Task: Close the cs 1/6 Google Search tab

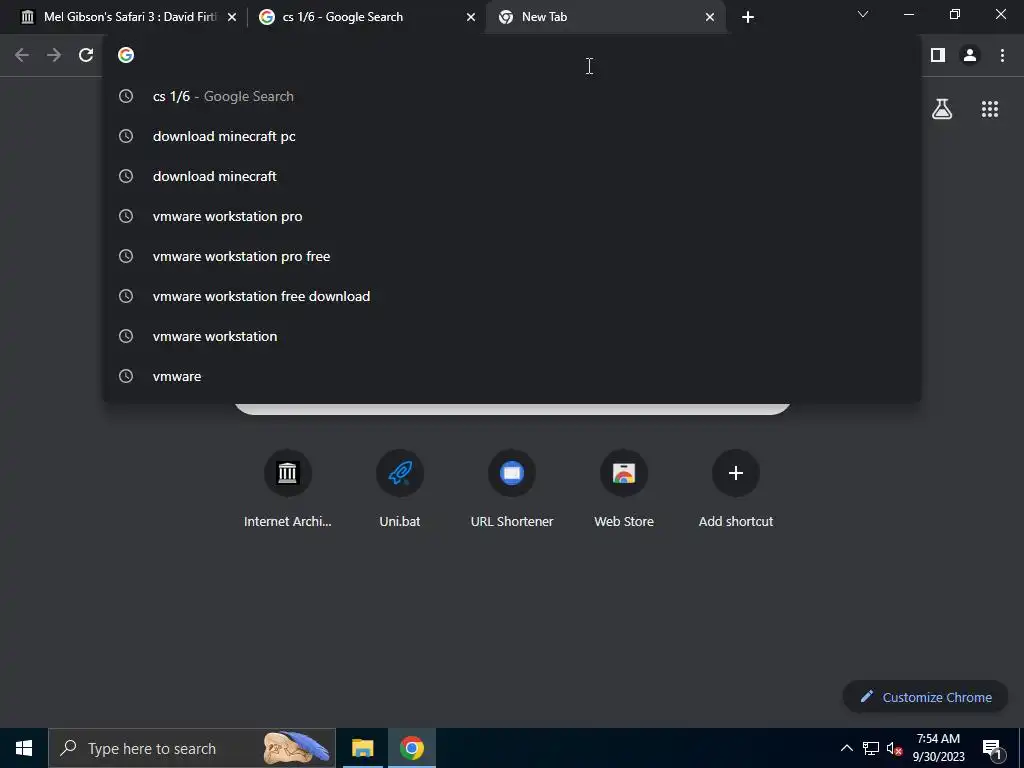Action: pos(471,18)
